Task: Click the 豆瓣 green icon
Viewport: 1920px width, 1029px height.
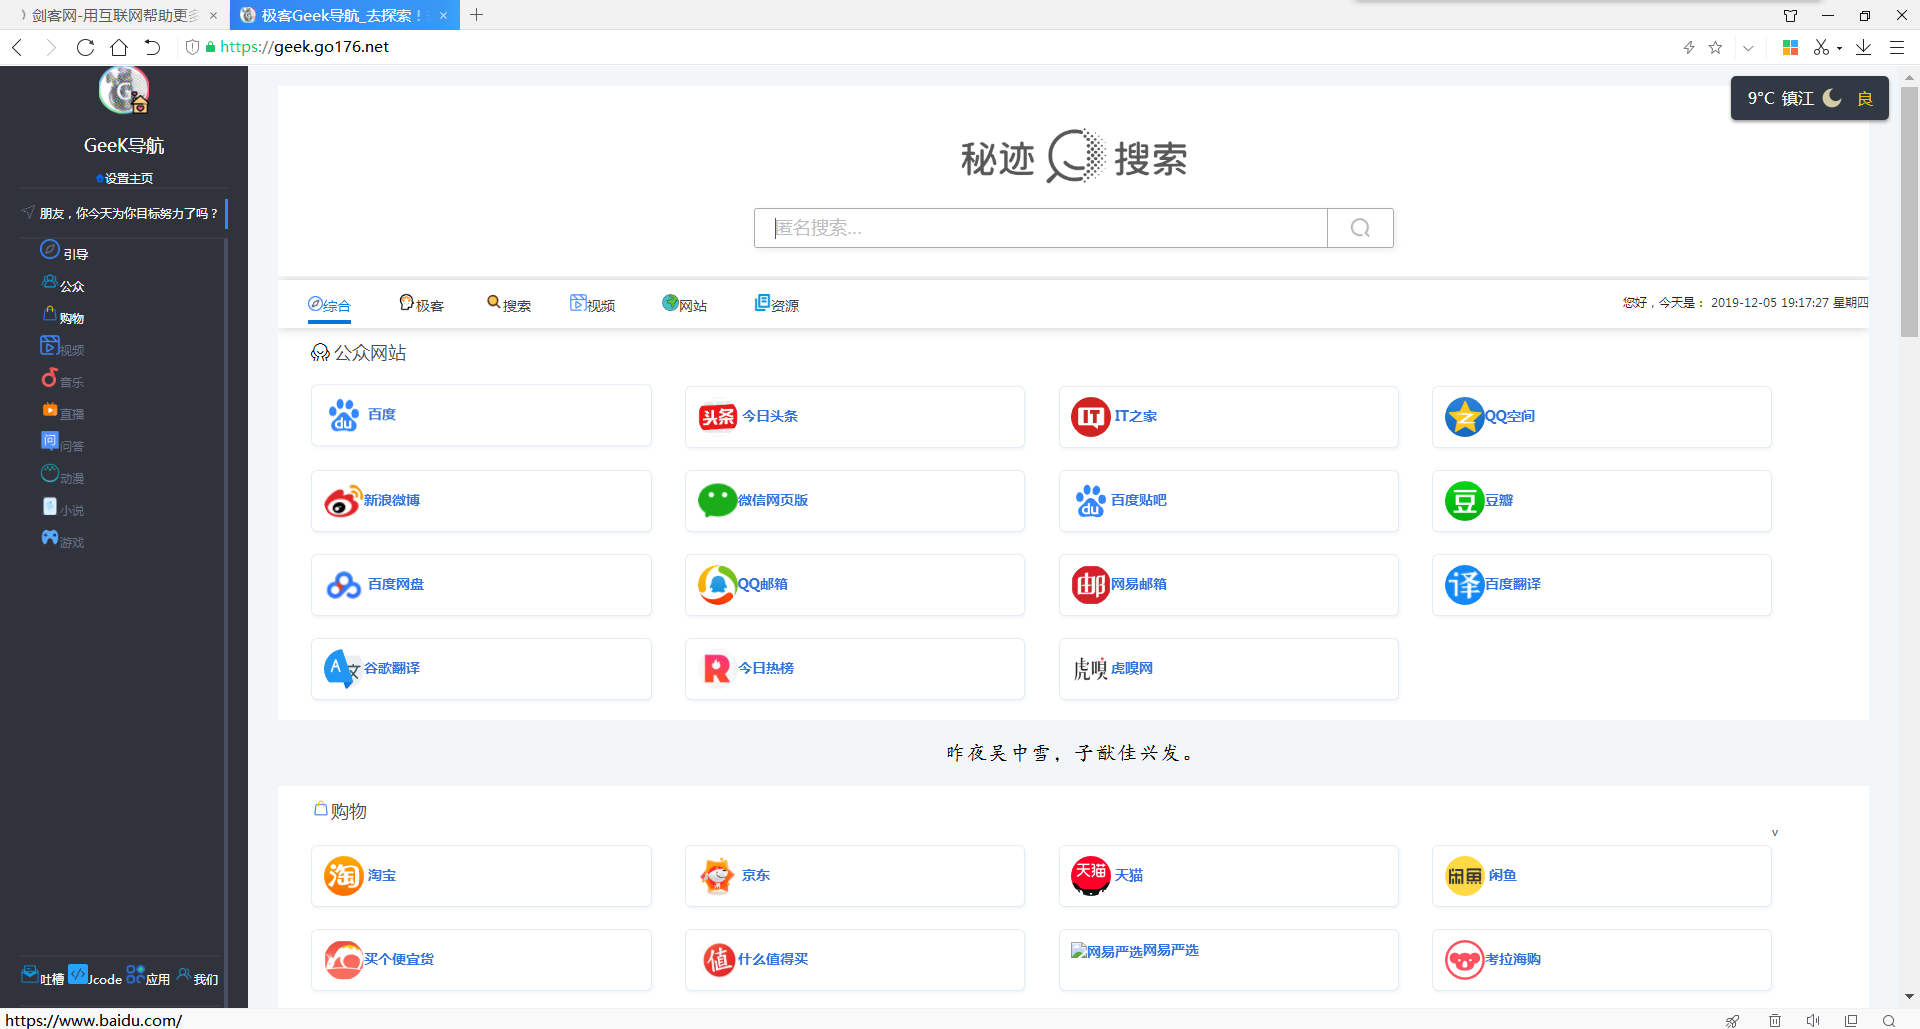Action: click(x=1464, y=501)
